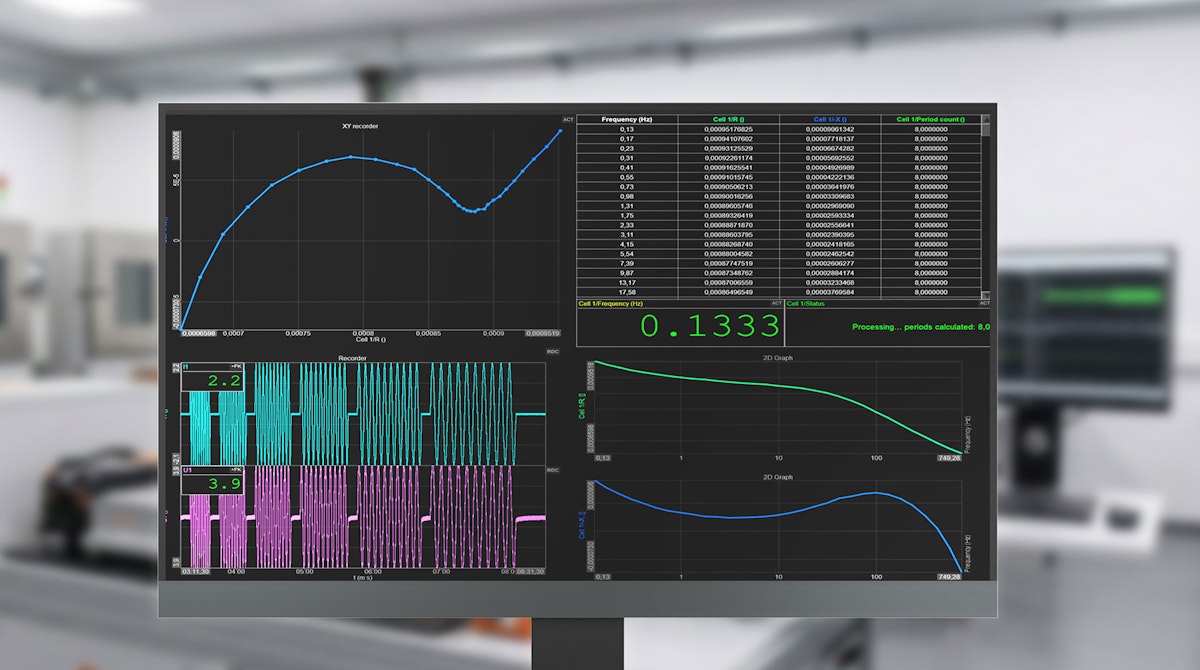Click the frequency cell 0,13
1200x670 pixels.
tap(627, 129)
